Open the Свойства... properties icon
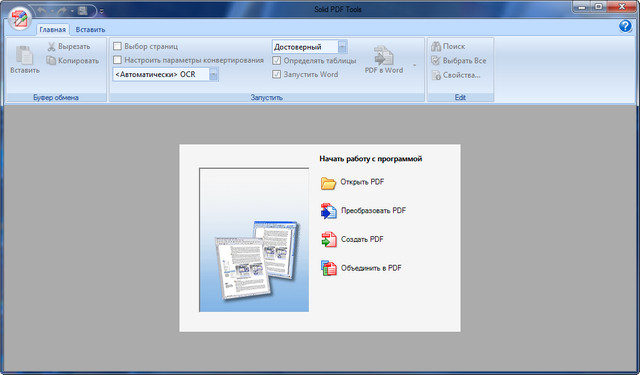Screen dimensions: 640x375 point(436,75)
